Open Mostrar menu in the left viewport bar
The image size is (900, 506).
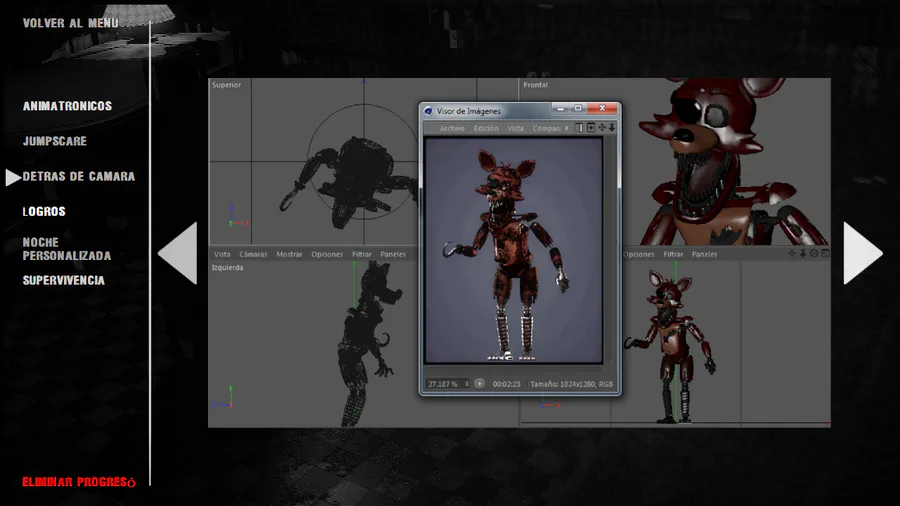(x=289, y=254)
